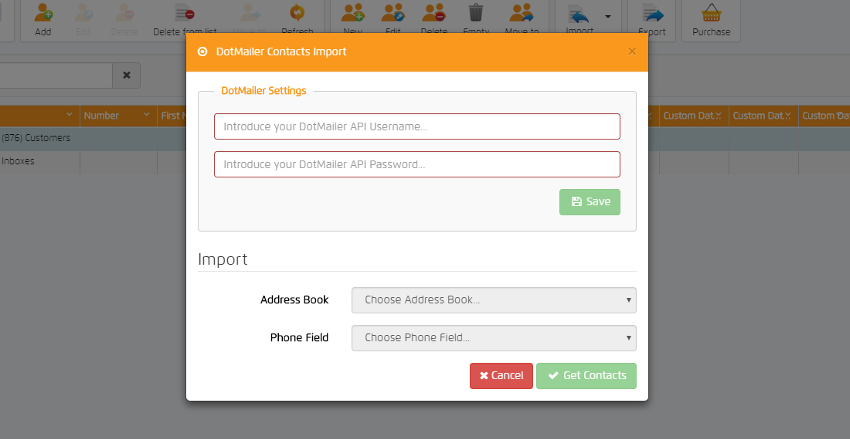The height and width of the screenshot is (439, 850).
Task: Focus the DotMailer API Password field
Action: pos(417,164)
